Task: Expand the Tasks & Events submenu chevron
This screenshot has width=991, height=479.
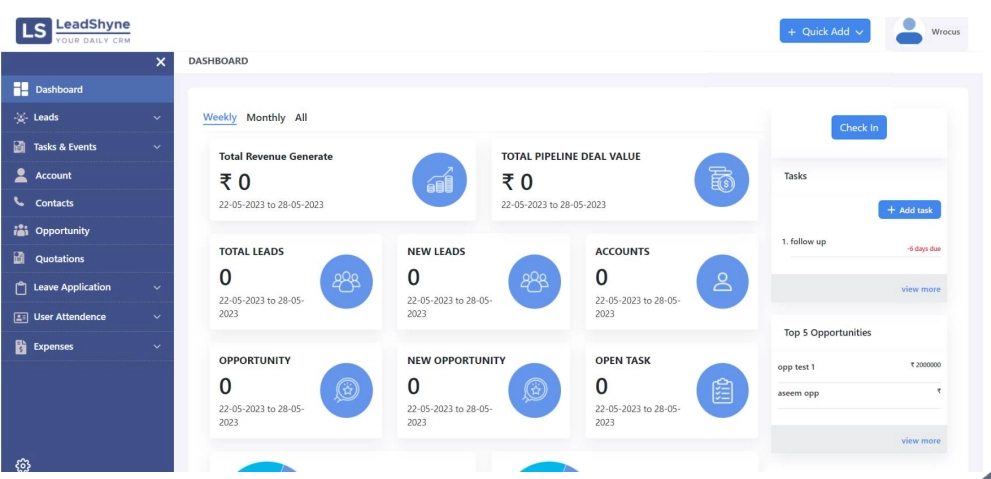Action: [157, 147]
